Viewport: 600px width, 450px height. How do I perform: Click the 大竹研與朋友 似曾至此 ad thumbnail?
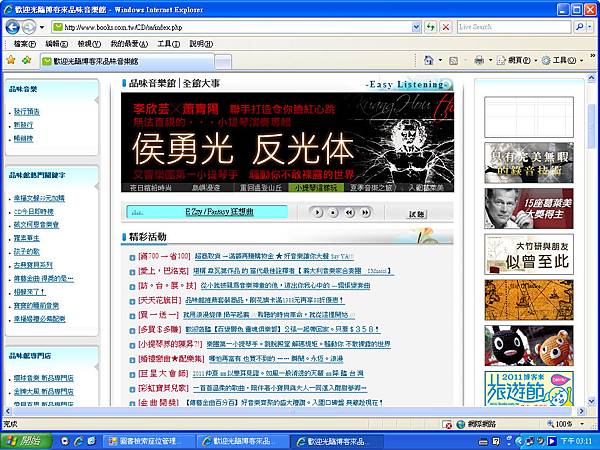529,254
